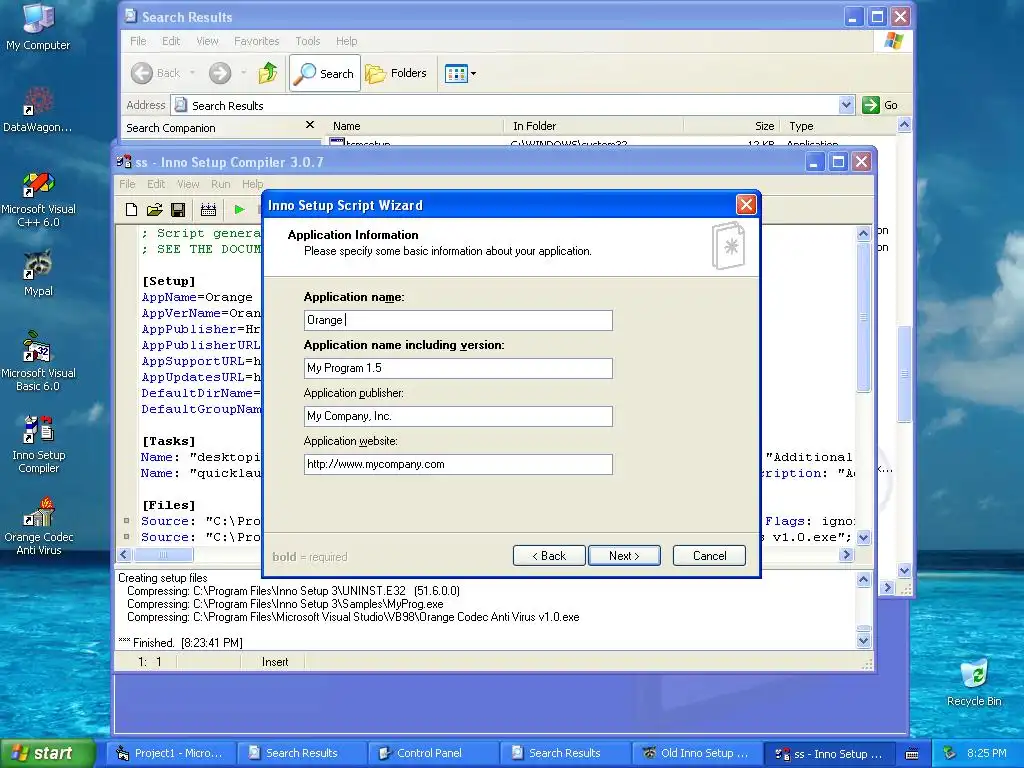Click the Type column header
The width and height of the screenshot is (1024, 768).
coord(839,126)
